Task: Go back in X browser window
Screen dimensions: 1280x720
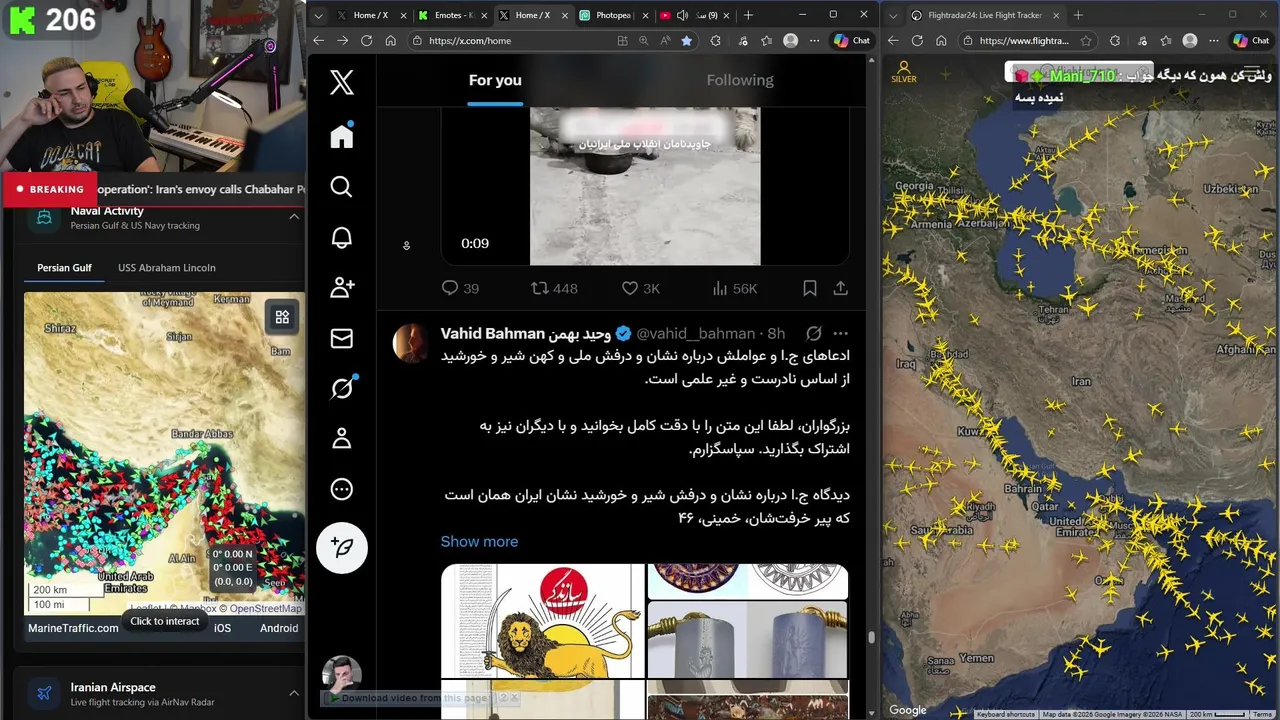Action: 318,41
